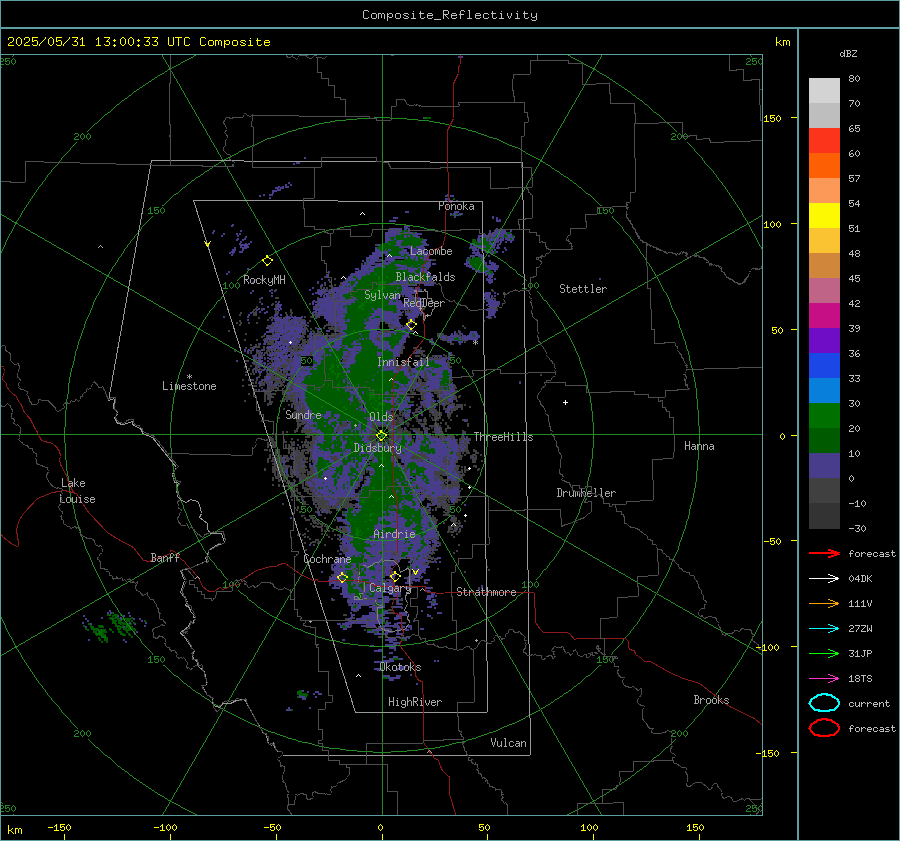Click the Airdrie label
Screen dimensions: 900x841
pyautogui.click(x=394, y=534)
